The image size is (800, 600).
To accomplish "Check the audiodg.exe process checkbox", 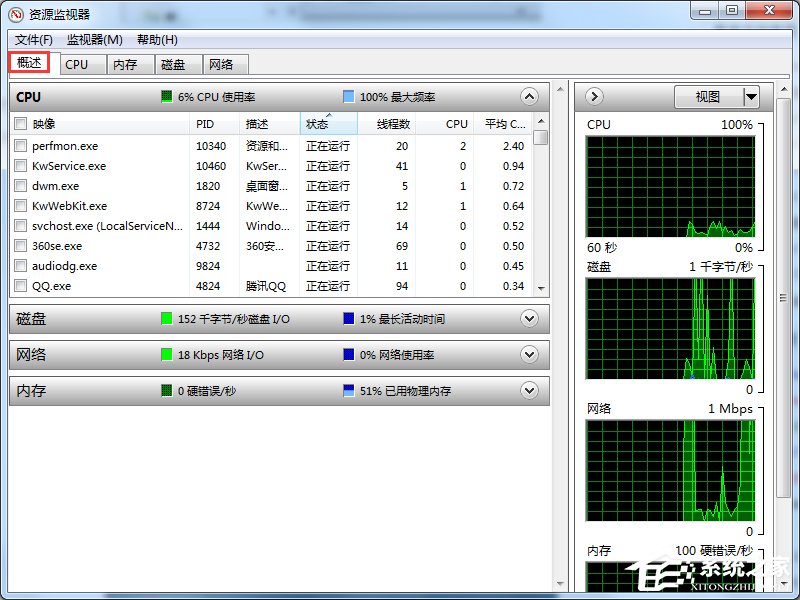I will point(21,266).
